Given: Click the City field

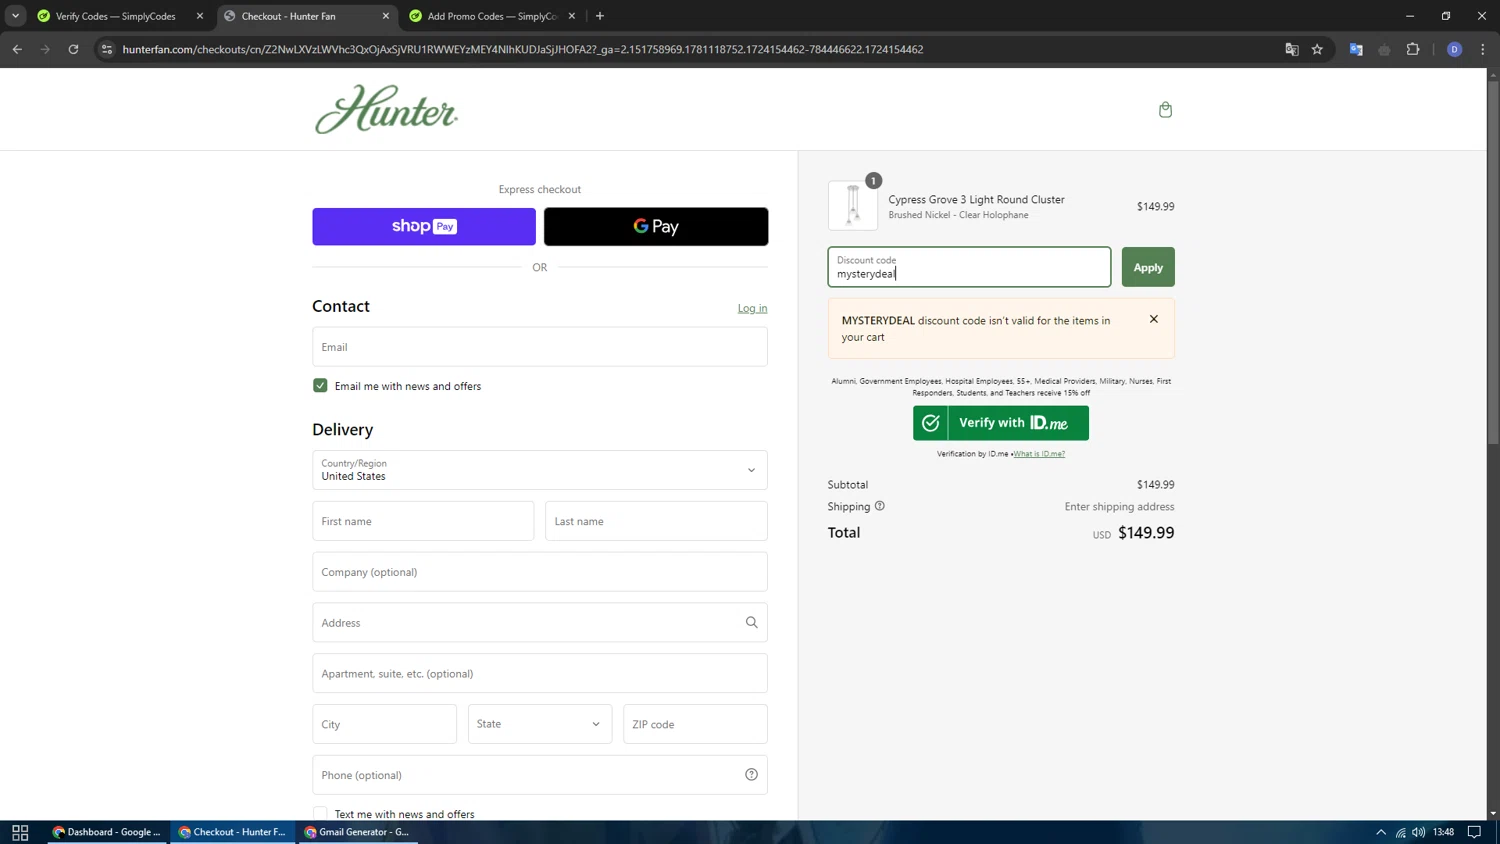Looking at the screenshot, I should tap(385, 724).
